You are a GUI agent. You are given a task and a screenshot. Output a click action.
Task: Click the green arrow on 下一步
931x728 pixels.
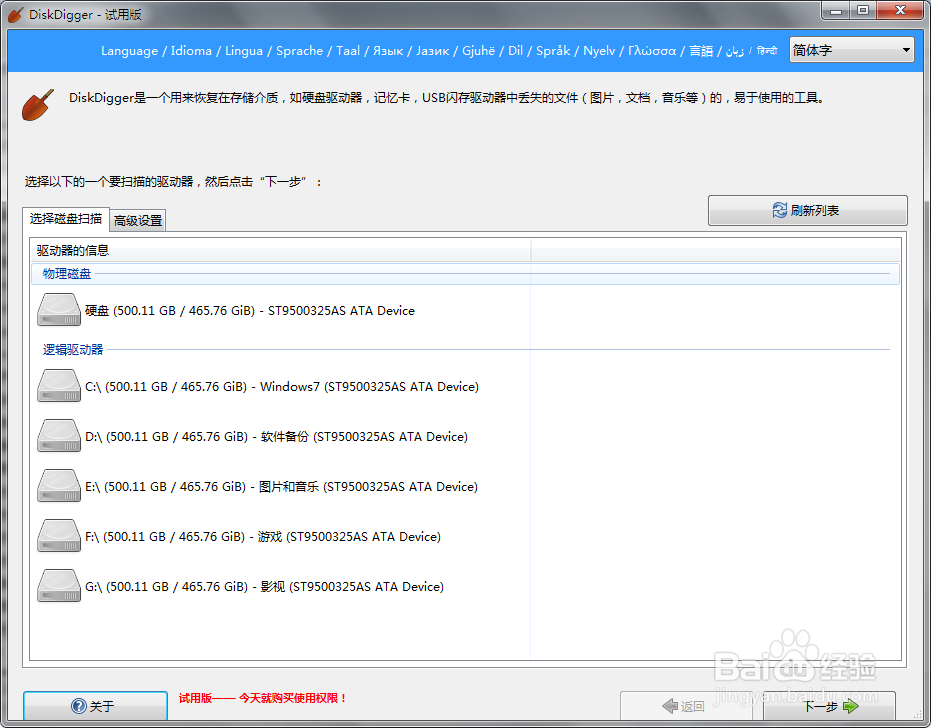click(x=850, y=706)
